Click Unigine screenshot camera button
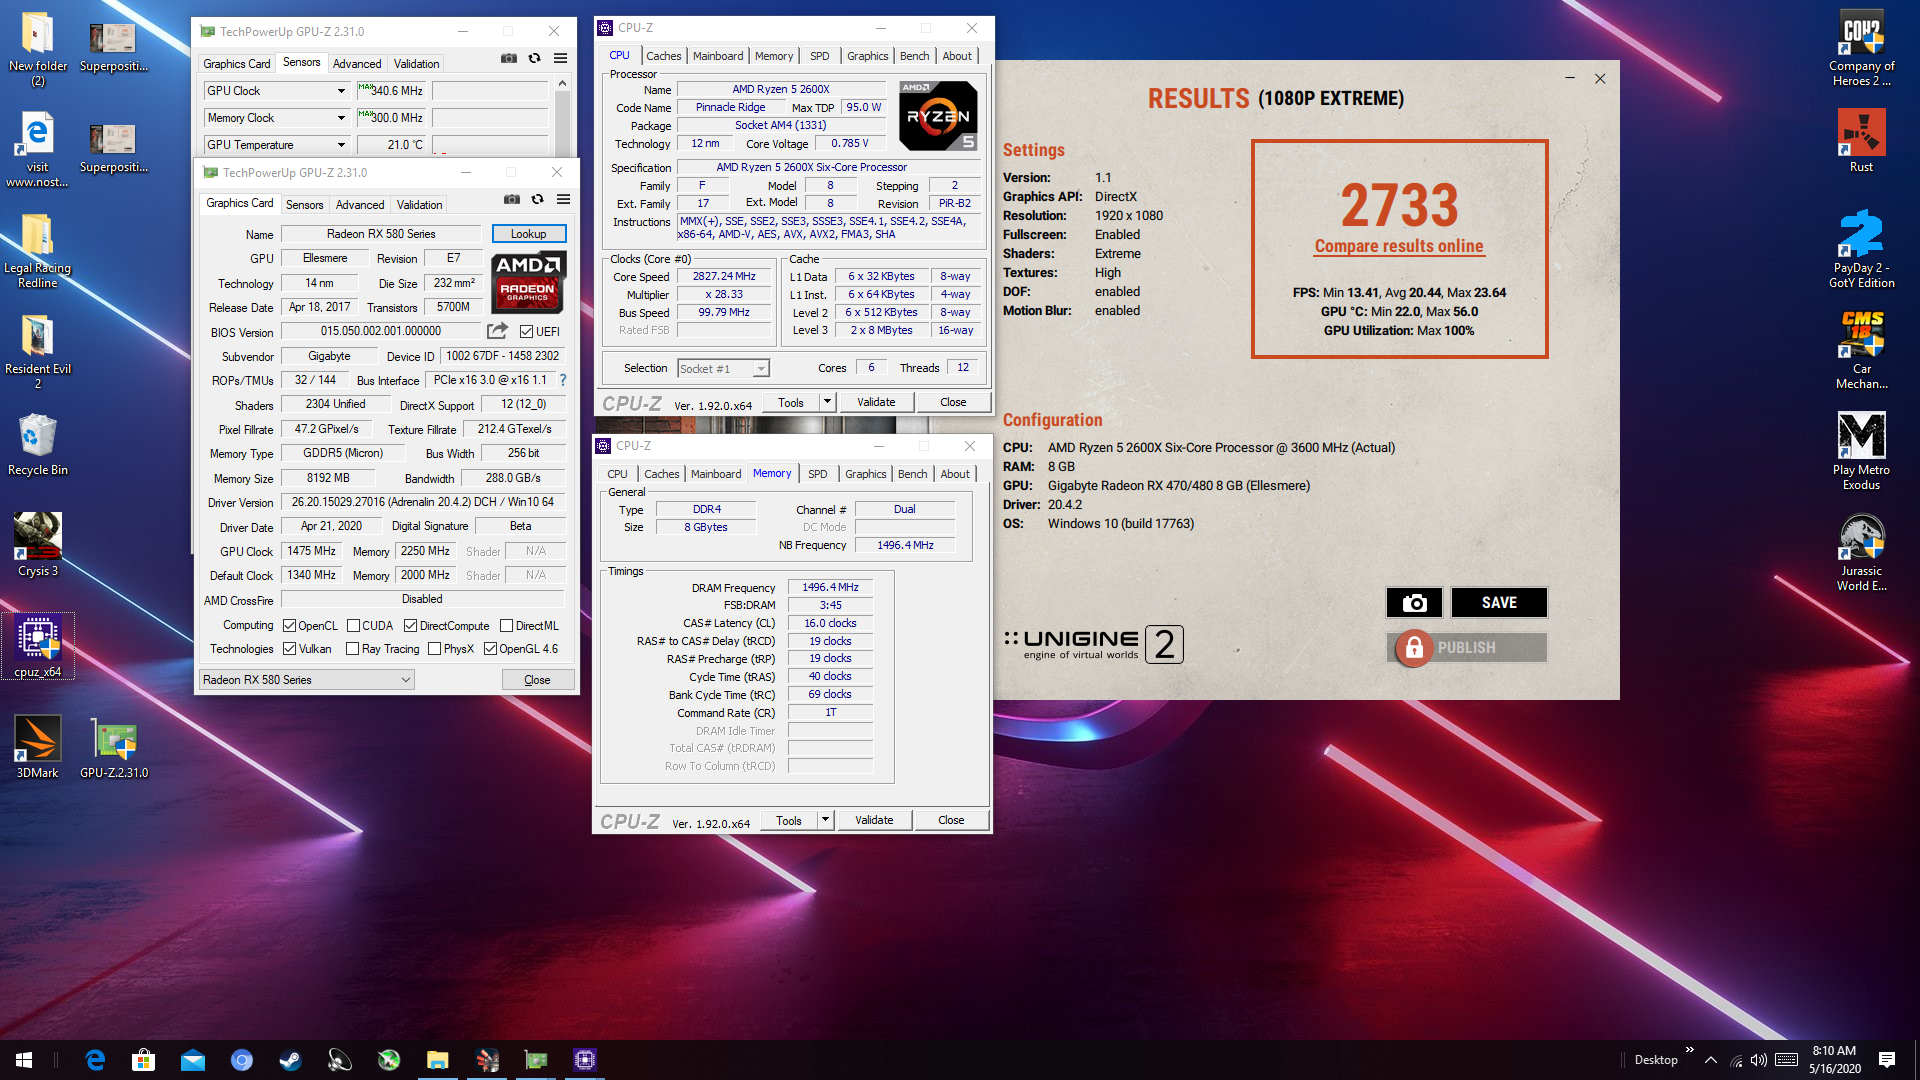 (1414, 602)
